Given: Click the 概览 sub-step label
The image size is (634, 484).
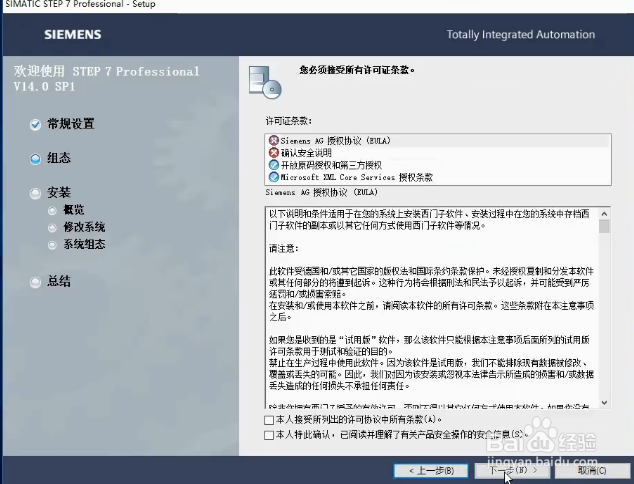Looking at the screenshot, I should point(74,210).
